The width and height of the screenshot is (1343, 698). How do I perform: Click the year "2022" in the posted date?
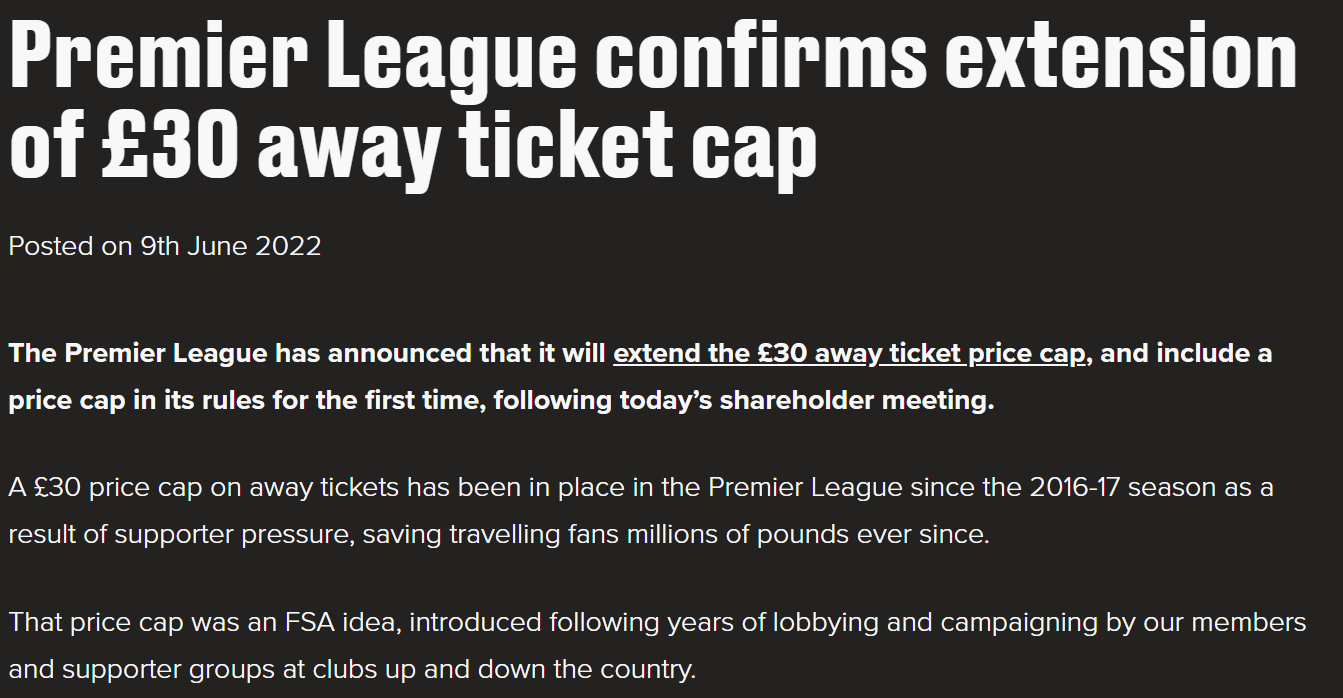pyautogui.click(x=288, y=246)
